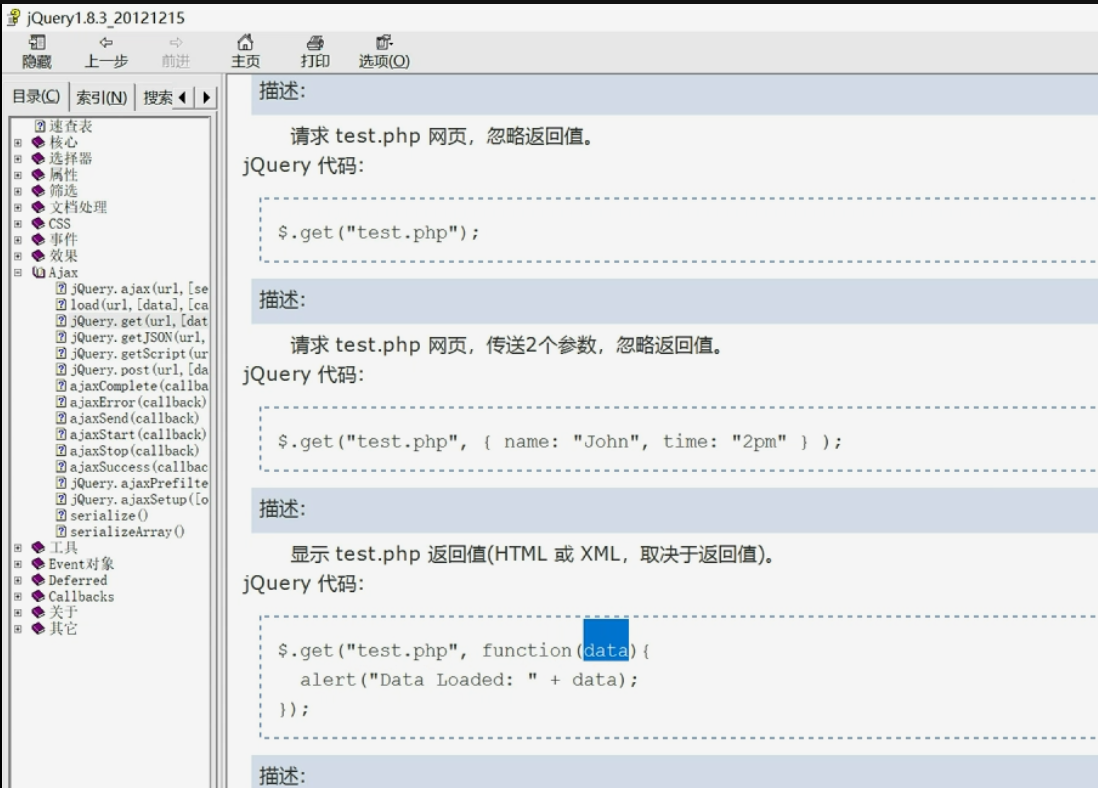Open the 速查表 topic

pos(64,126)
